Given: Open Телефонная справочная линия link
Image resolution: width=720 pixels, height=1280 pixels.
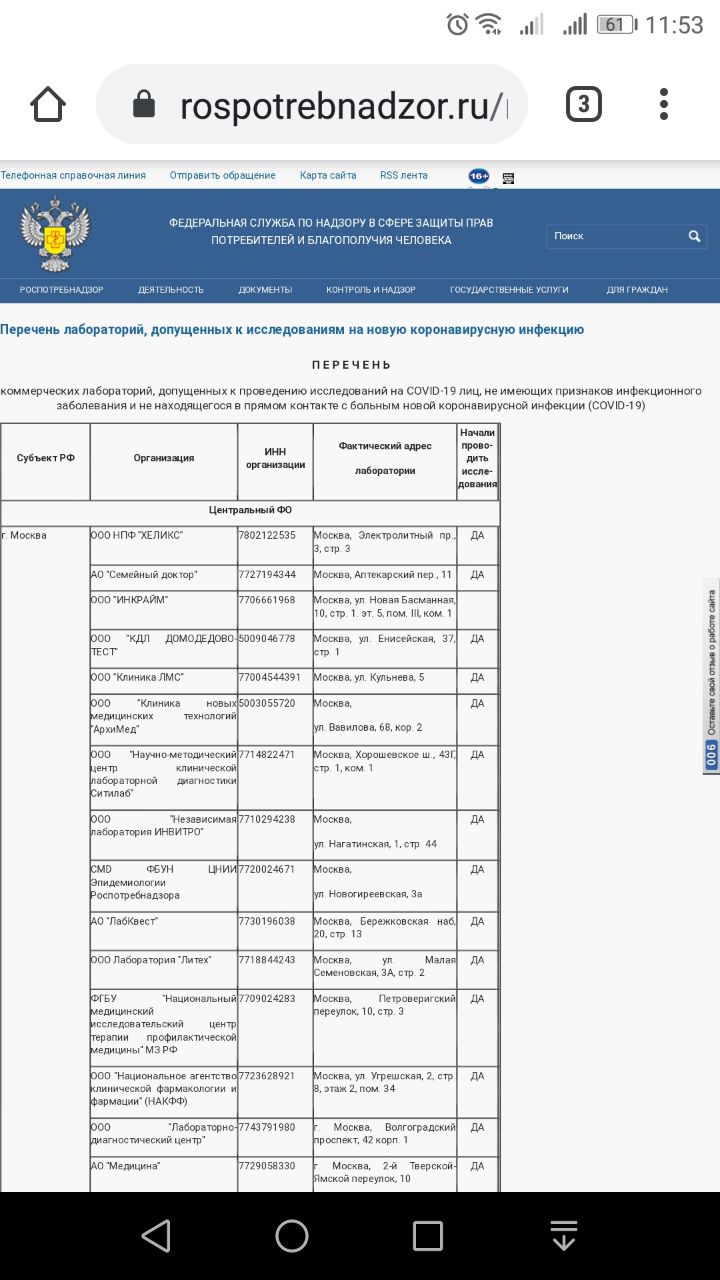Looking at the screenshot, I should pos(73,175).
